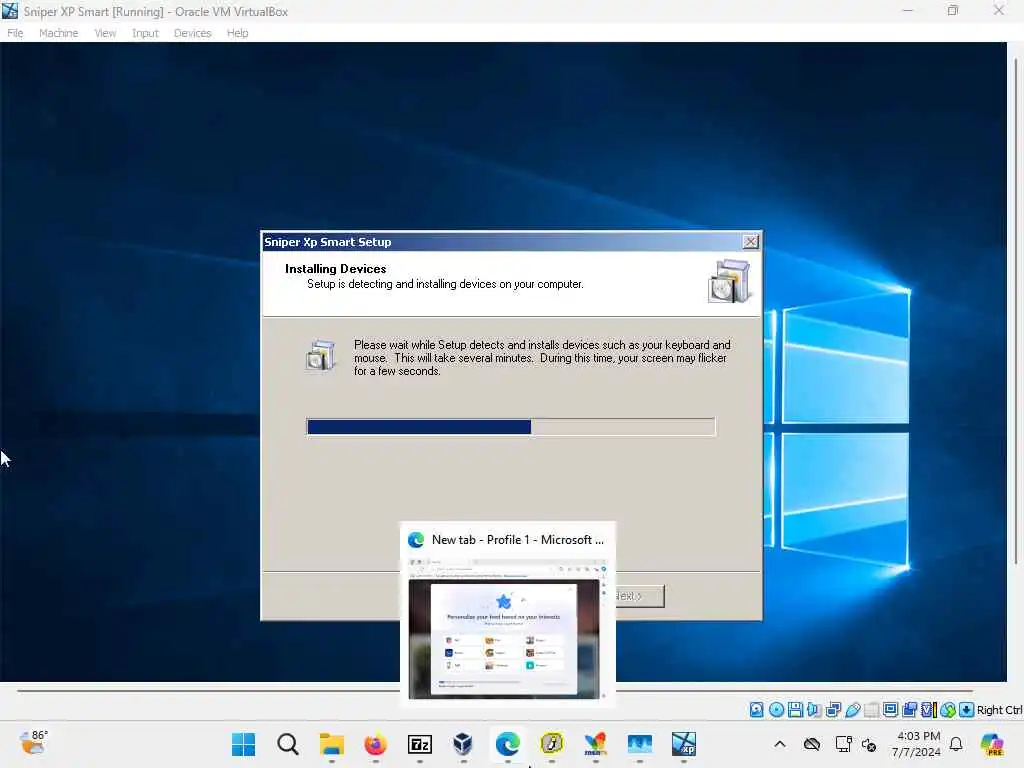Switch to the Sniper XP VM taskbar icon
The image size is (1024, 768).
point(684,744)
